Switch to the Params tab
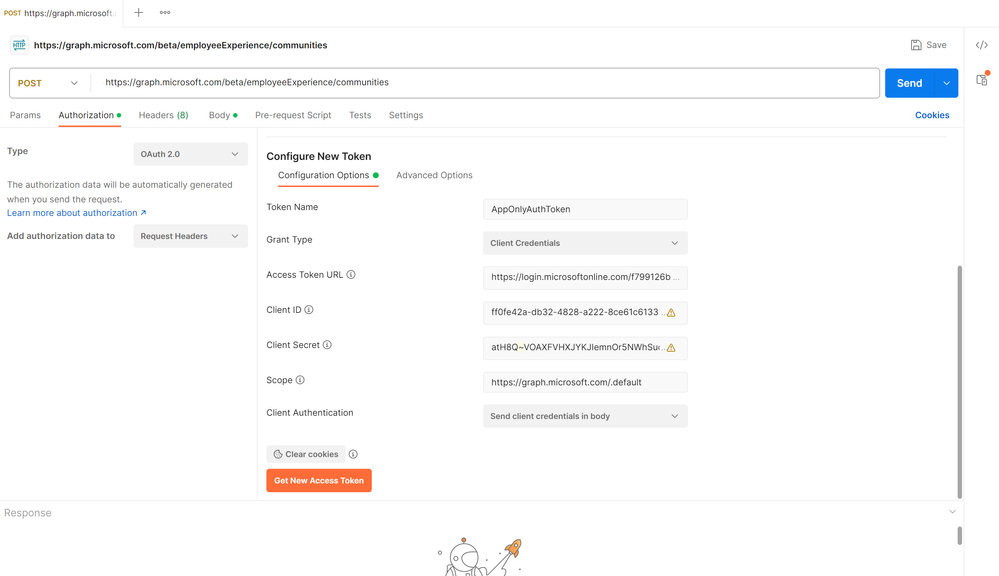 click(x=25, y=115)
